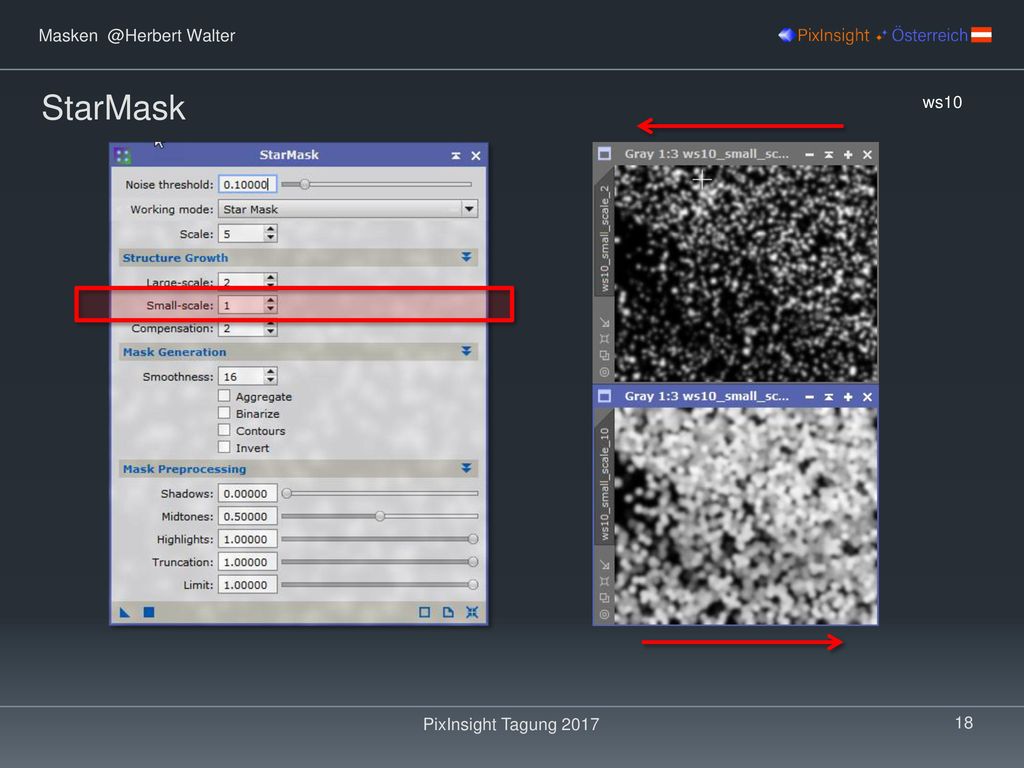Click the Scale spinner arrows

270,233
